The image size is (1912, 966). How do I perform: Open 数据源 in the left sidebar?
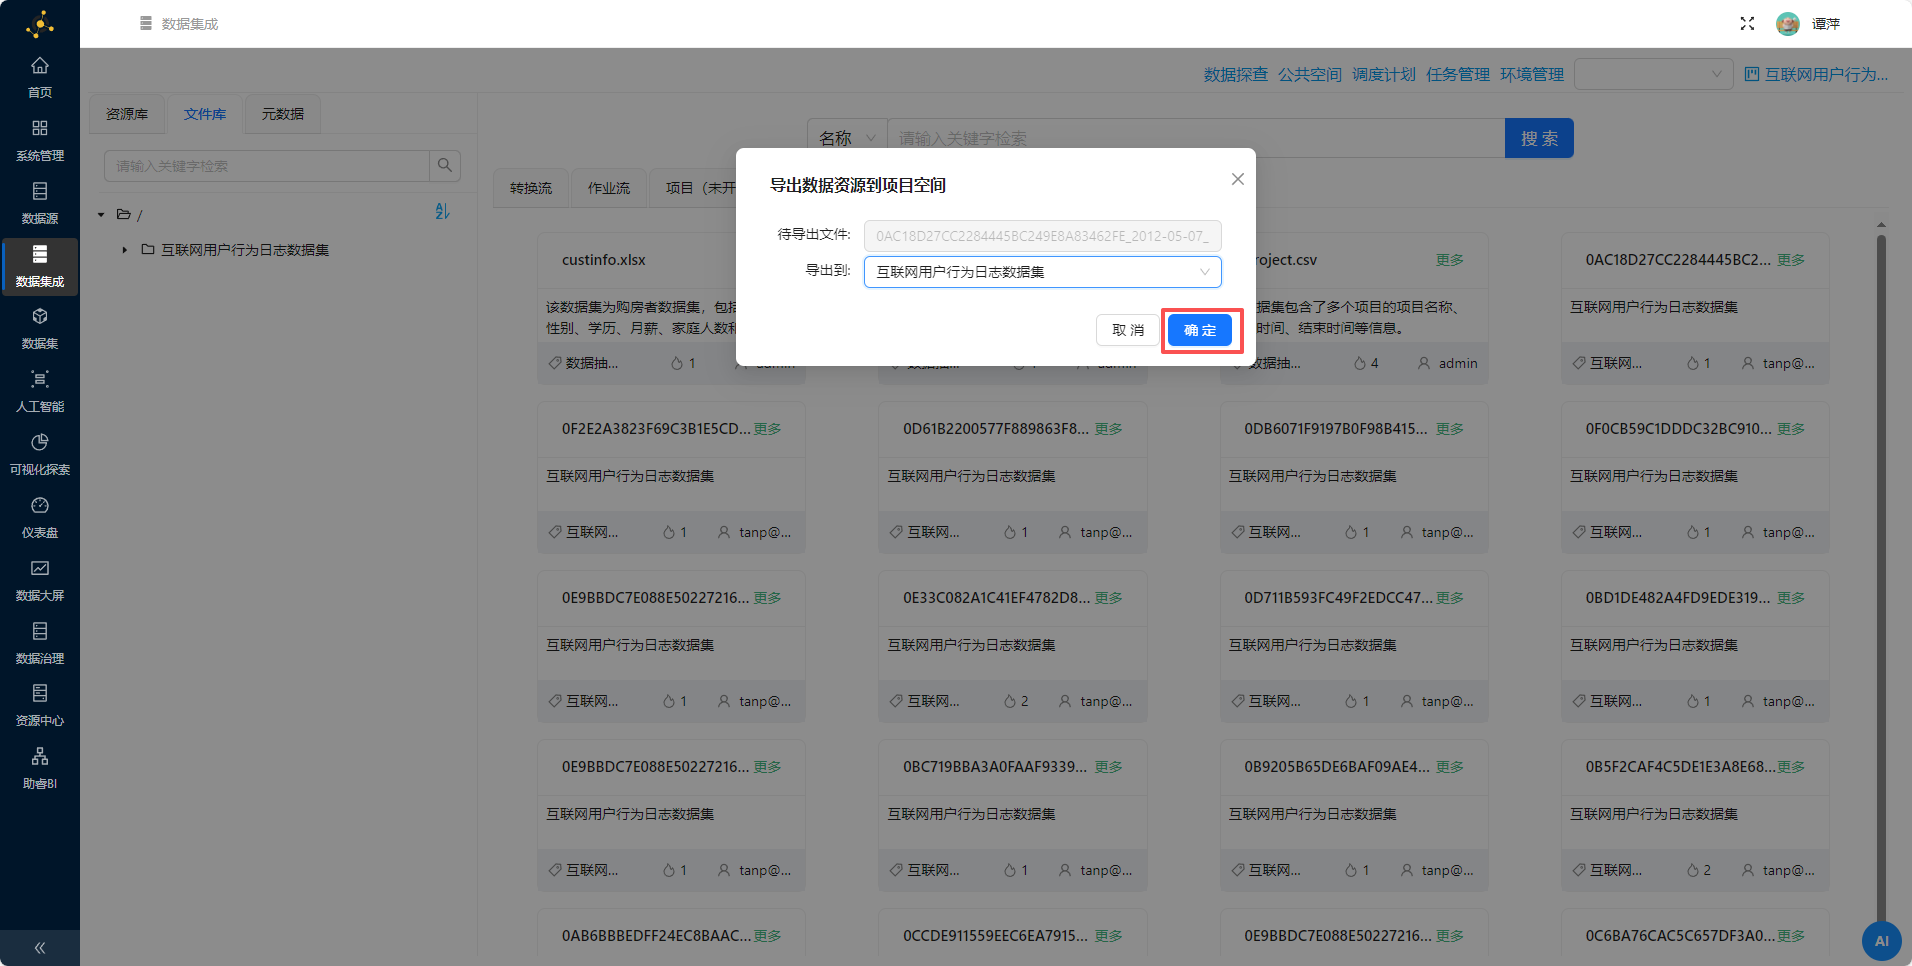pyautogui.click(x=40, y=204)
